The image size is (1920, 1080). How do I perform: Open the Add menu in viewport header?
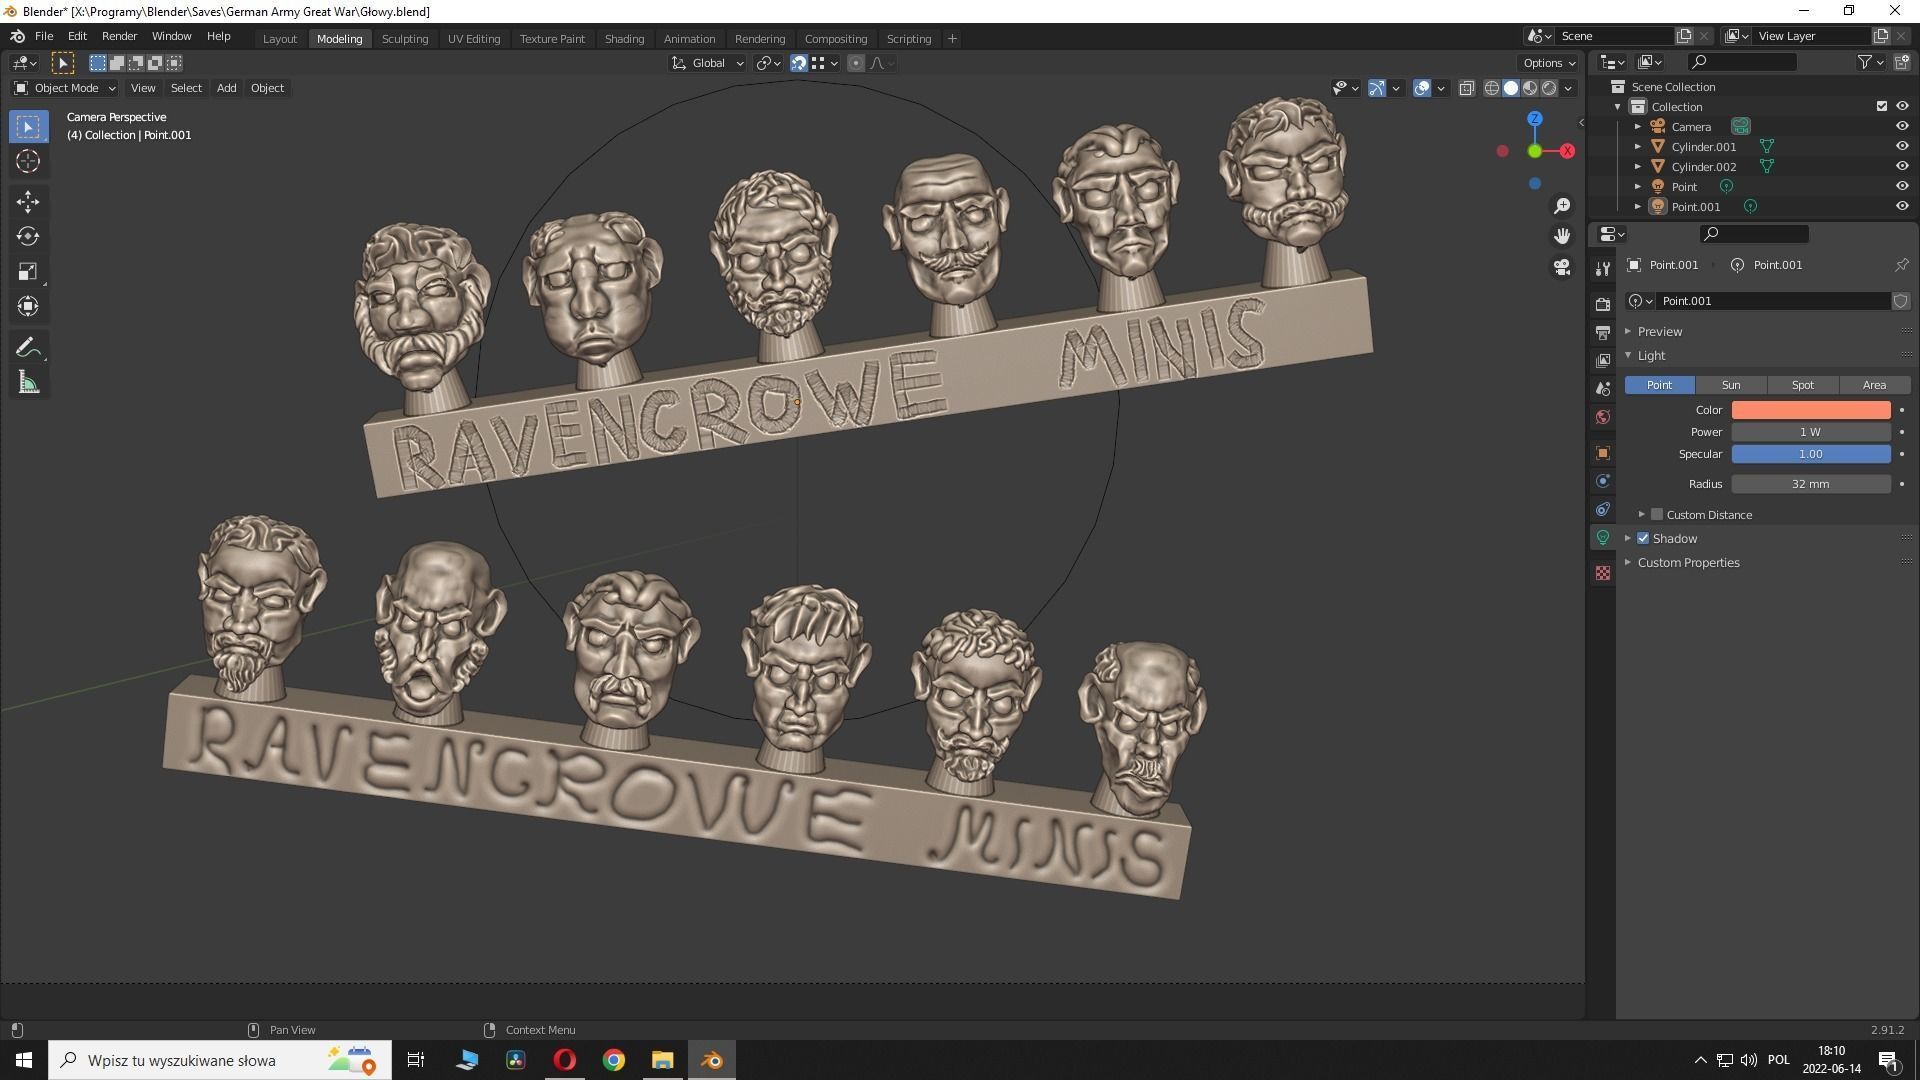[x=227, y=88]
